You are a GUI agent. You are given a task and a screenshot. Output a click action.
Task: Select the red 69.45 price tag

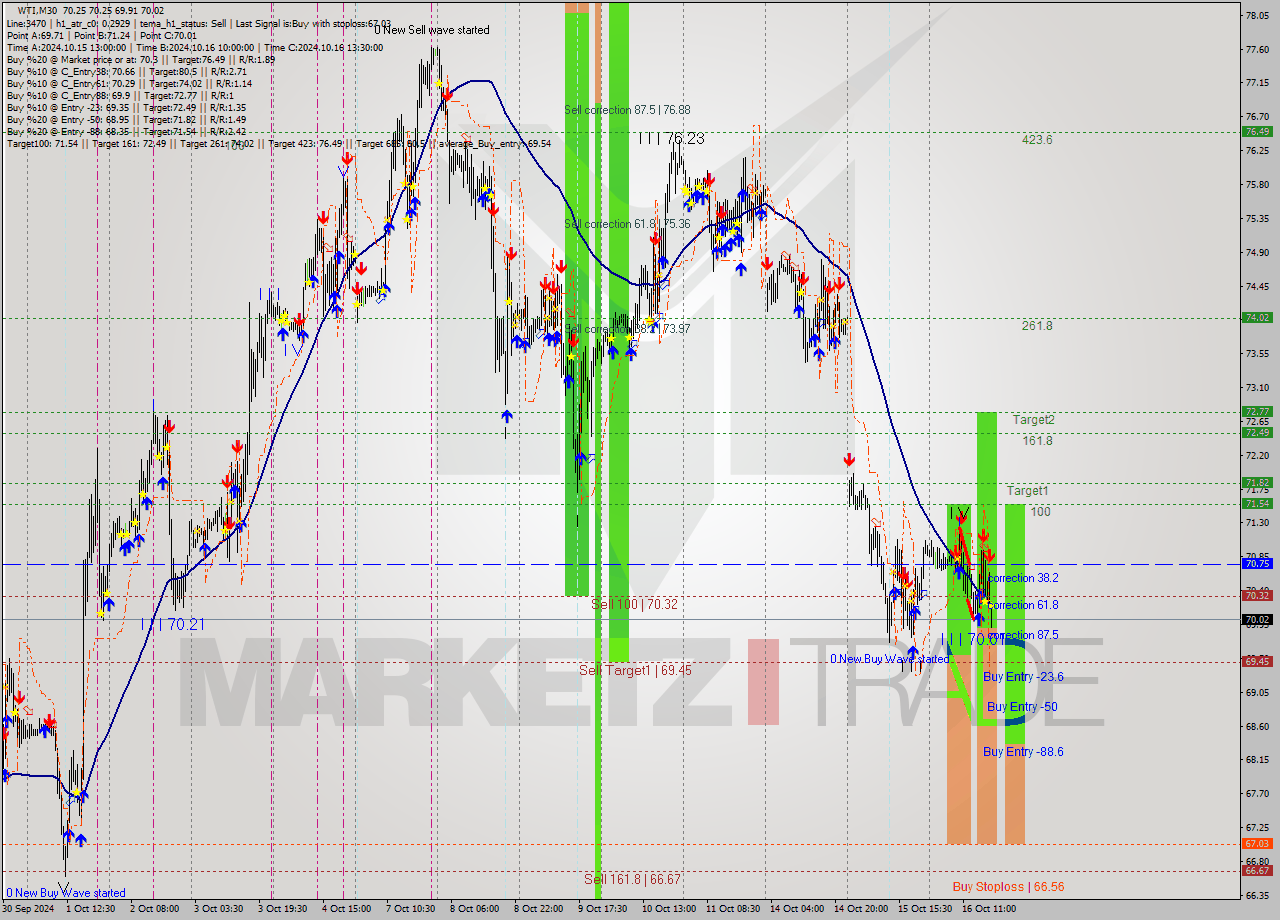click(x=1257, y=661)
